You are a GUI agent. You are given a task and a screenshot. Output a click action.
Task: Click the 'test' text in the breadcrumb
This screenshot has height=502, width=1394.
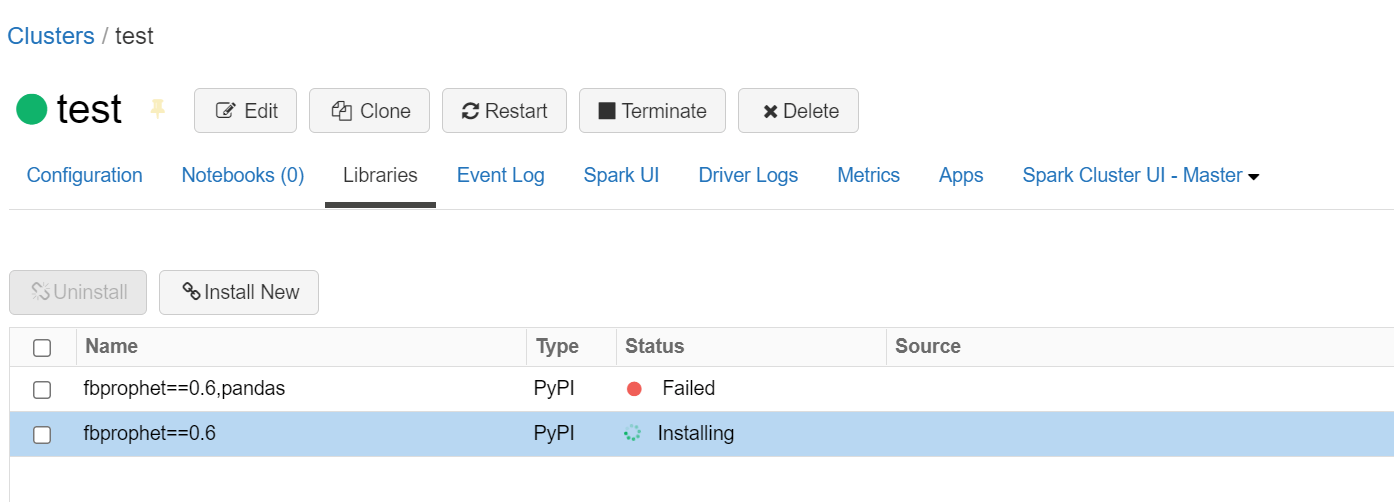(x=134, y=36)
